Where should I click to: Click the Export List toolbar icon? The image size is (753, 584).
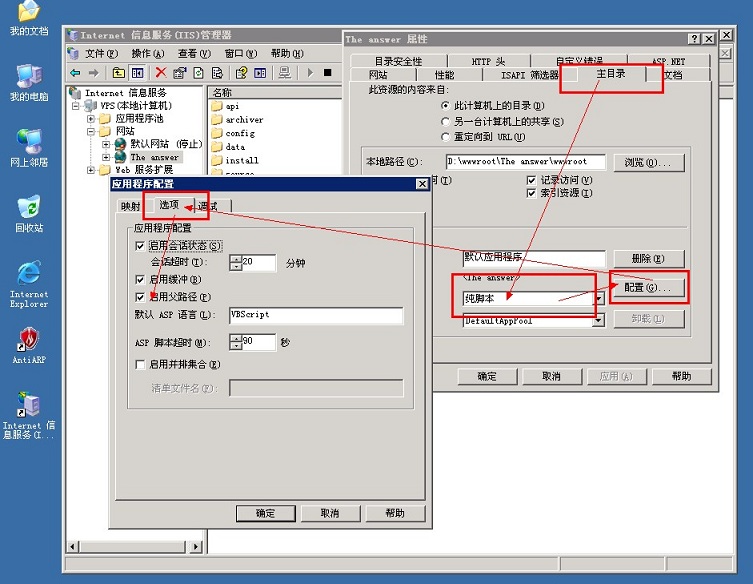point(218,73)
